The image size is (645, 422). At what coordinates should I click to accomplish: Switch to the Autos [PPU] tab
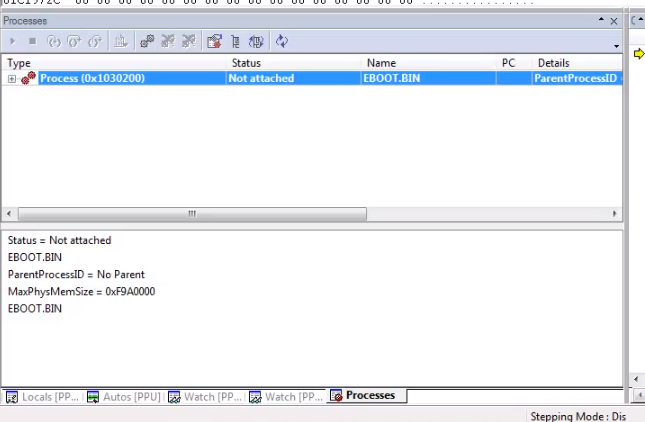pyautogui.click(x=124, y=397)
